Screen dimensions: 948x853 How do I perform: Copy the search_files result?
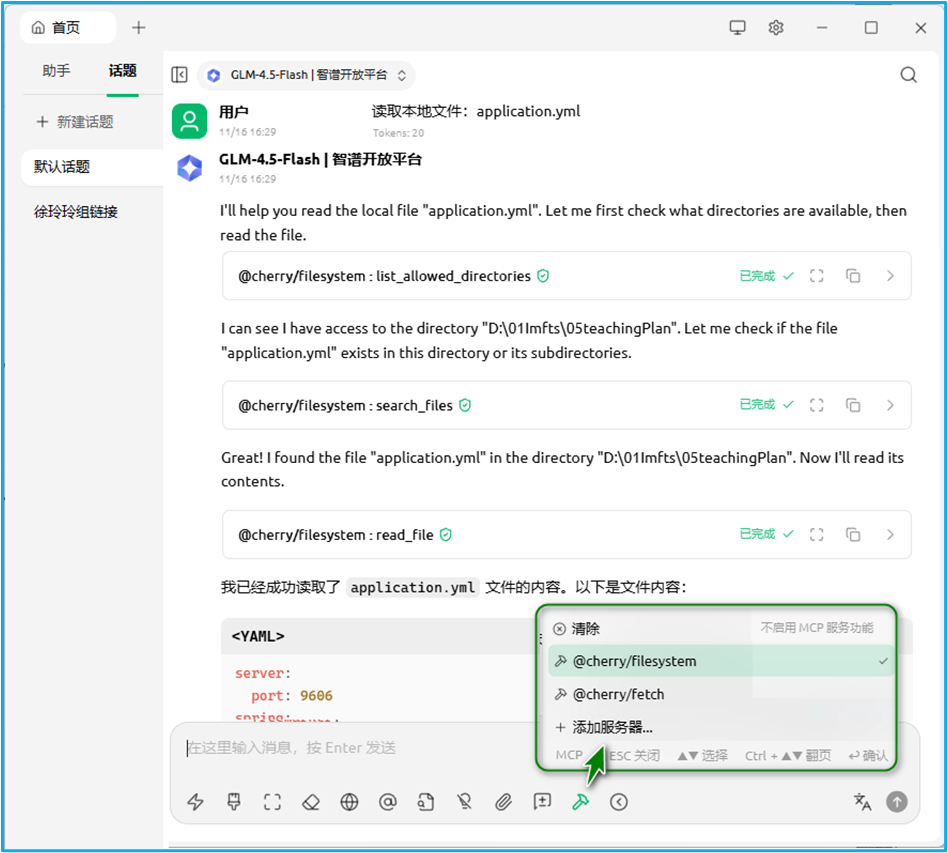pyautogui.click(x=853, y=405)
